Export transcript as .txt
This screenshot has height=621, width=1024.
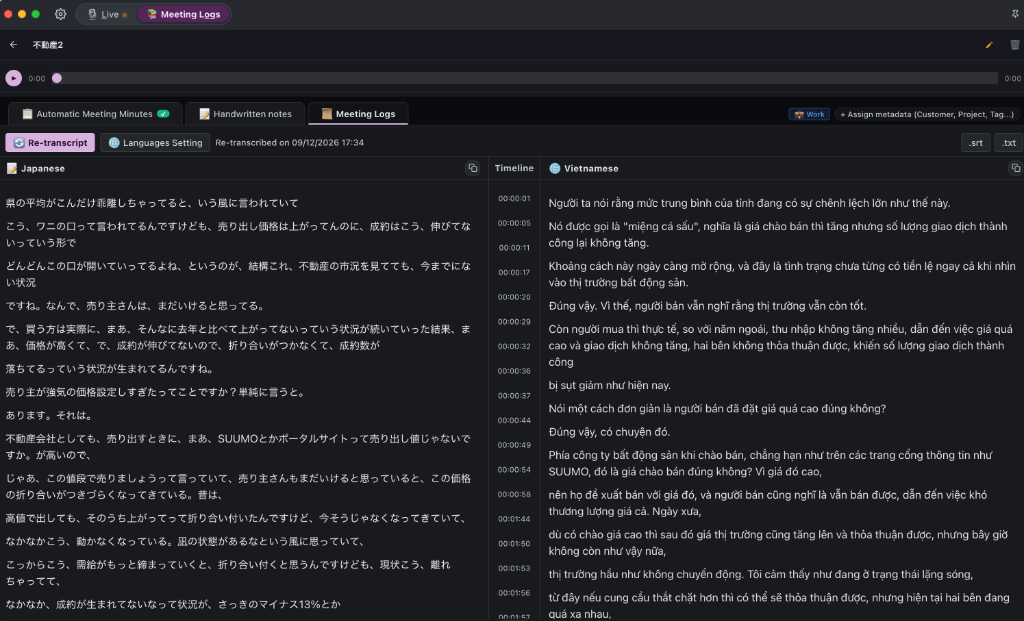click(x=1008, y=142)
